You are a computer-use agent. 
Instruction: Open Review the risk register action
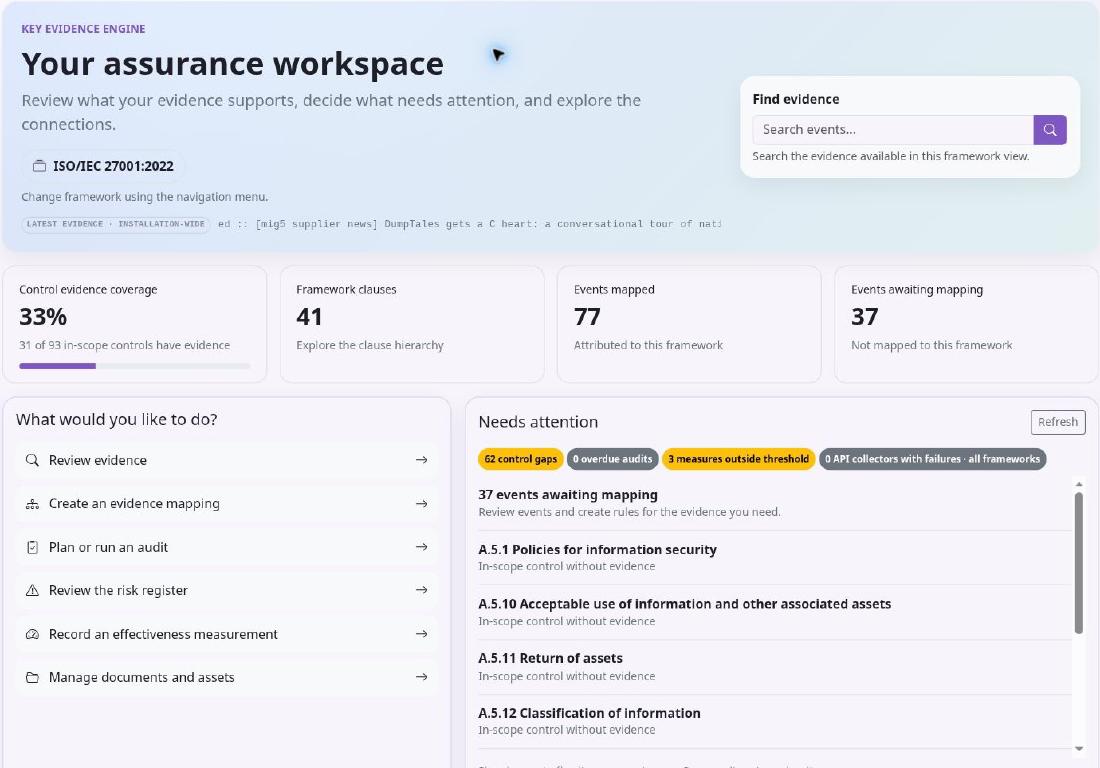[227, 591]
